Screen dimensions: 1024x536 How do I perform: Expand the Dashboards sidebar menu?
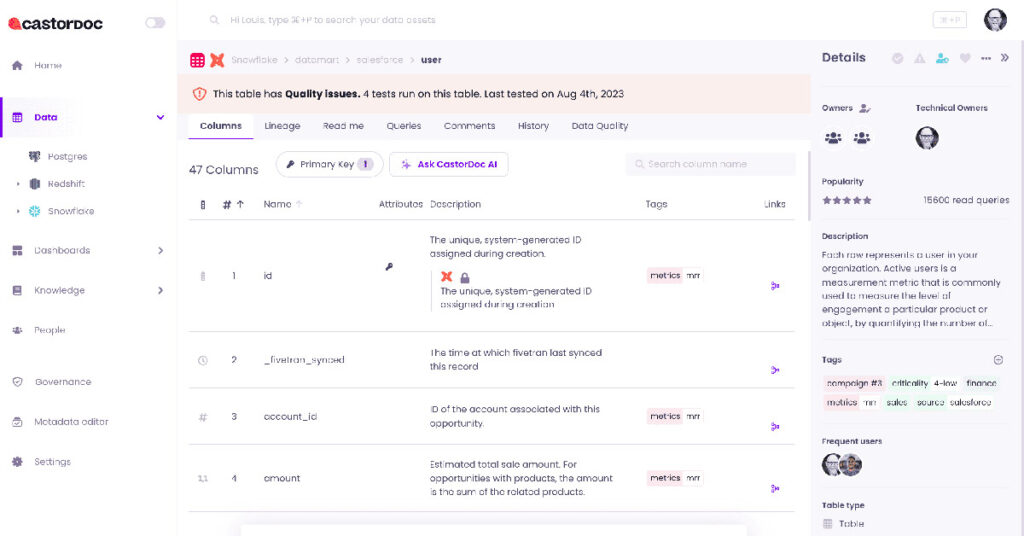click(x=160, y=251)
